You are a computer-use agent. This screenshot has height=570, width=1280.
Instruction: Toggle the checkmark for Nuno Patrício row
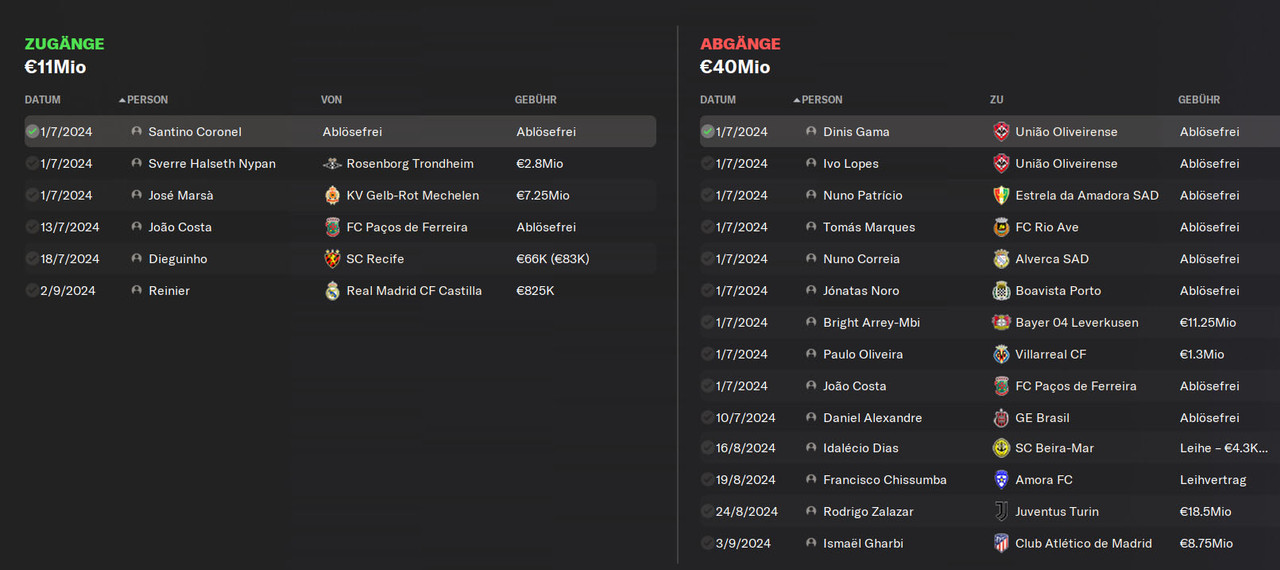coord(707,196)
